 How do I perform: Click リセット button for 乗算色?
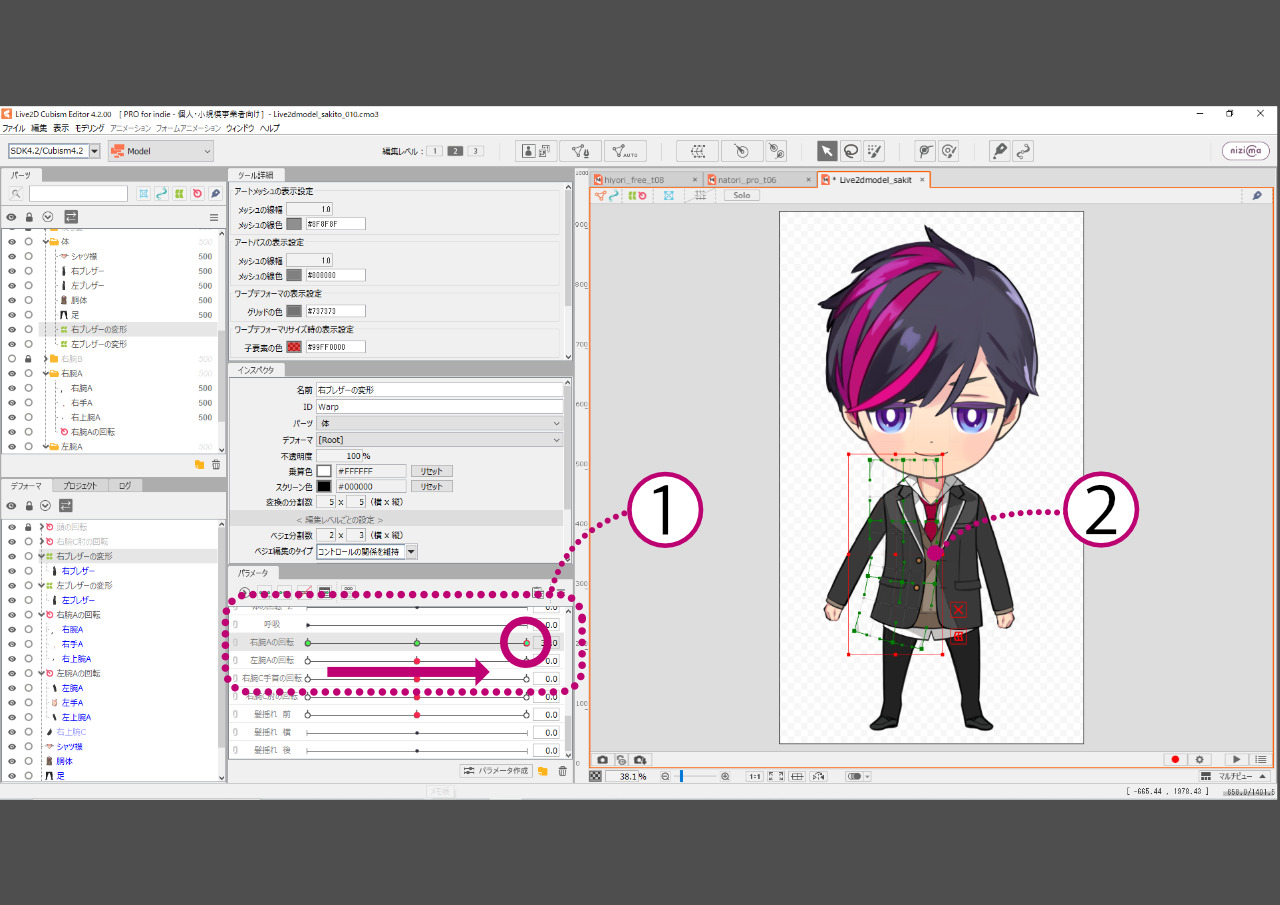pos(431,471)
